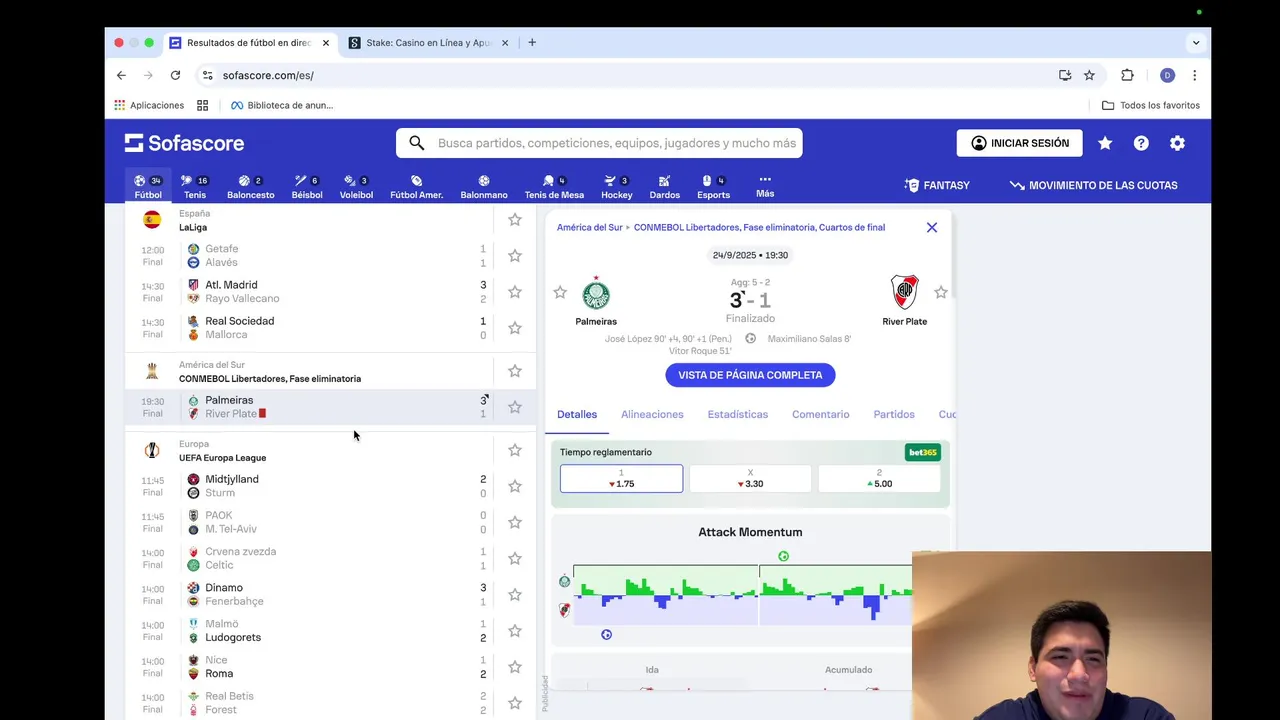The height and width of the screenshot is (720, 1280).
Task: Select the Balonmano sport icon
Action: click(x=484, y=186)
